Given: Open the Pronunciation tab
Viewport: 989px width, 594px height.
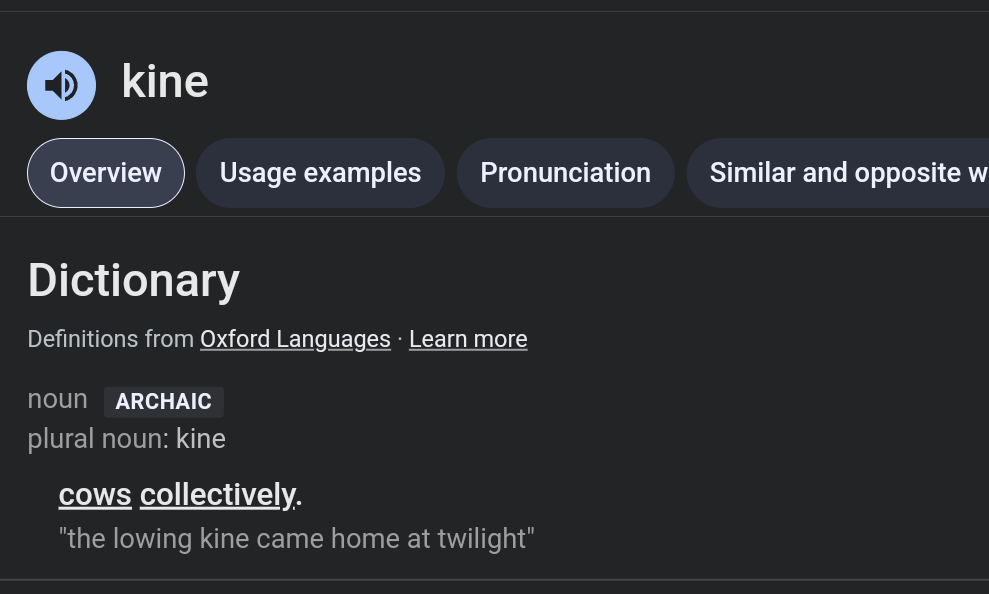Looking at the screenshot, I should click(x=565, y=173).
